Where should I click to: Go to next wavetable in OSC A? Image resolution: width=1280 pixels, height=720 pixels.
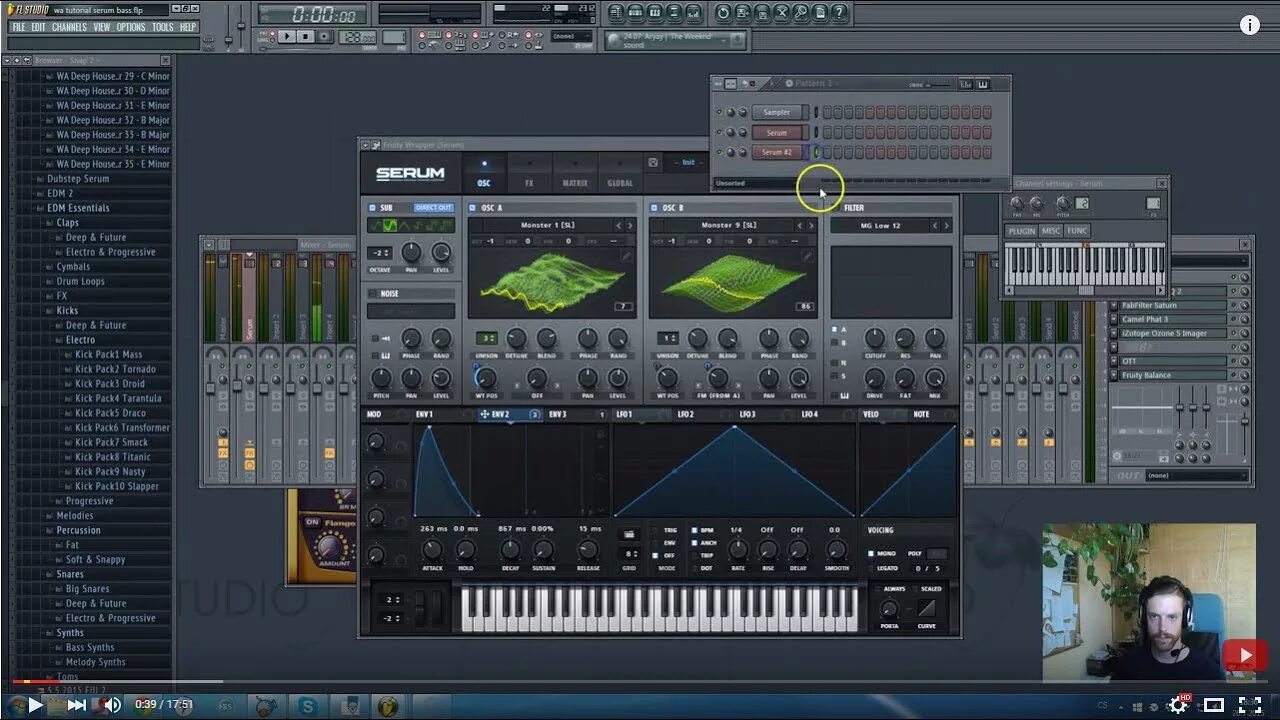click(x=630, y=226)
